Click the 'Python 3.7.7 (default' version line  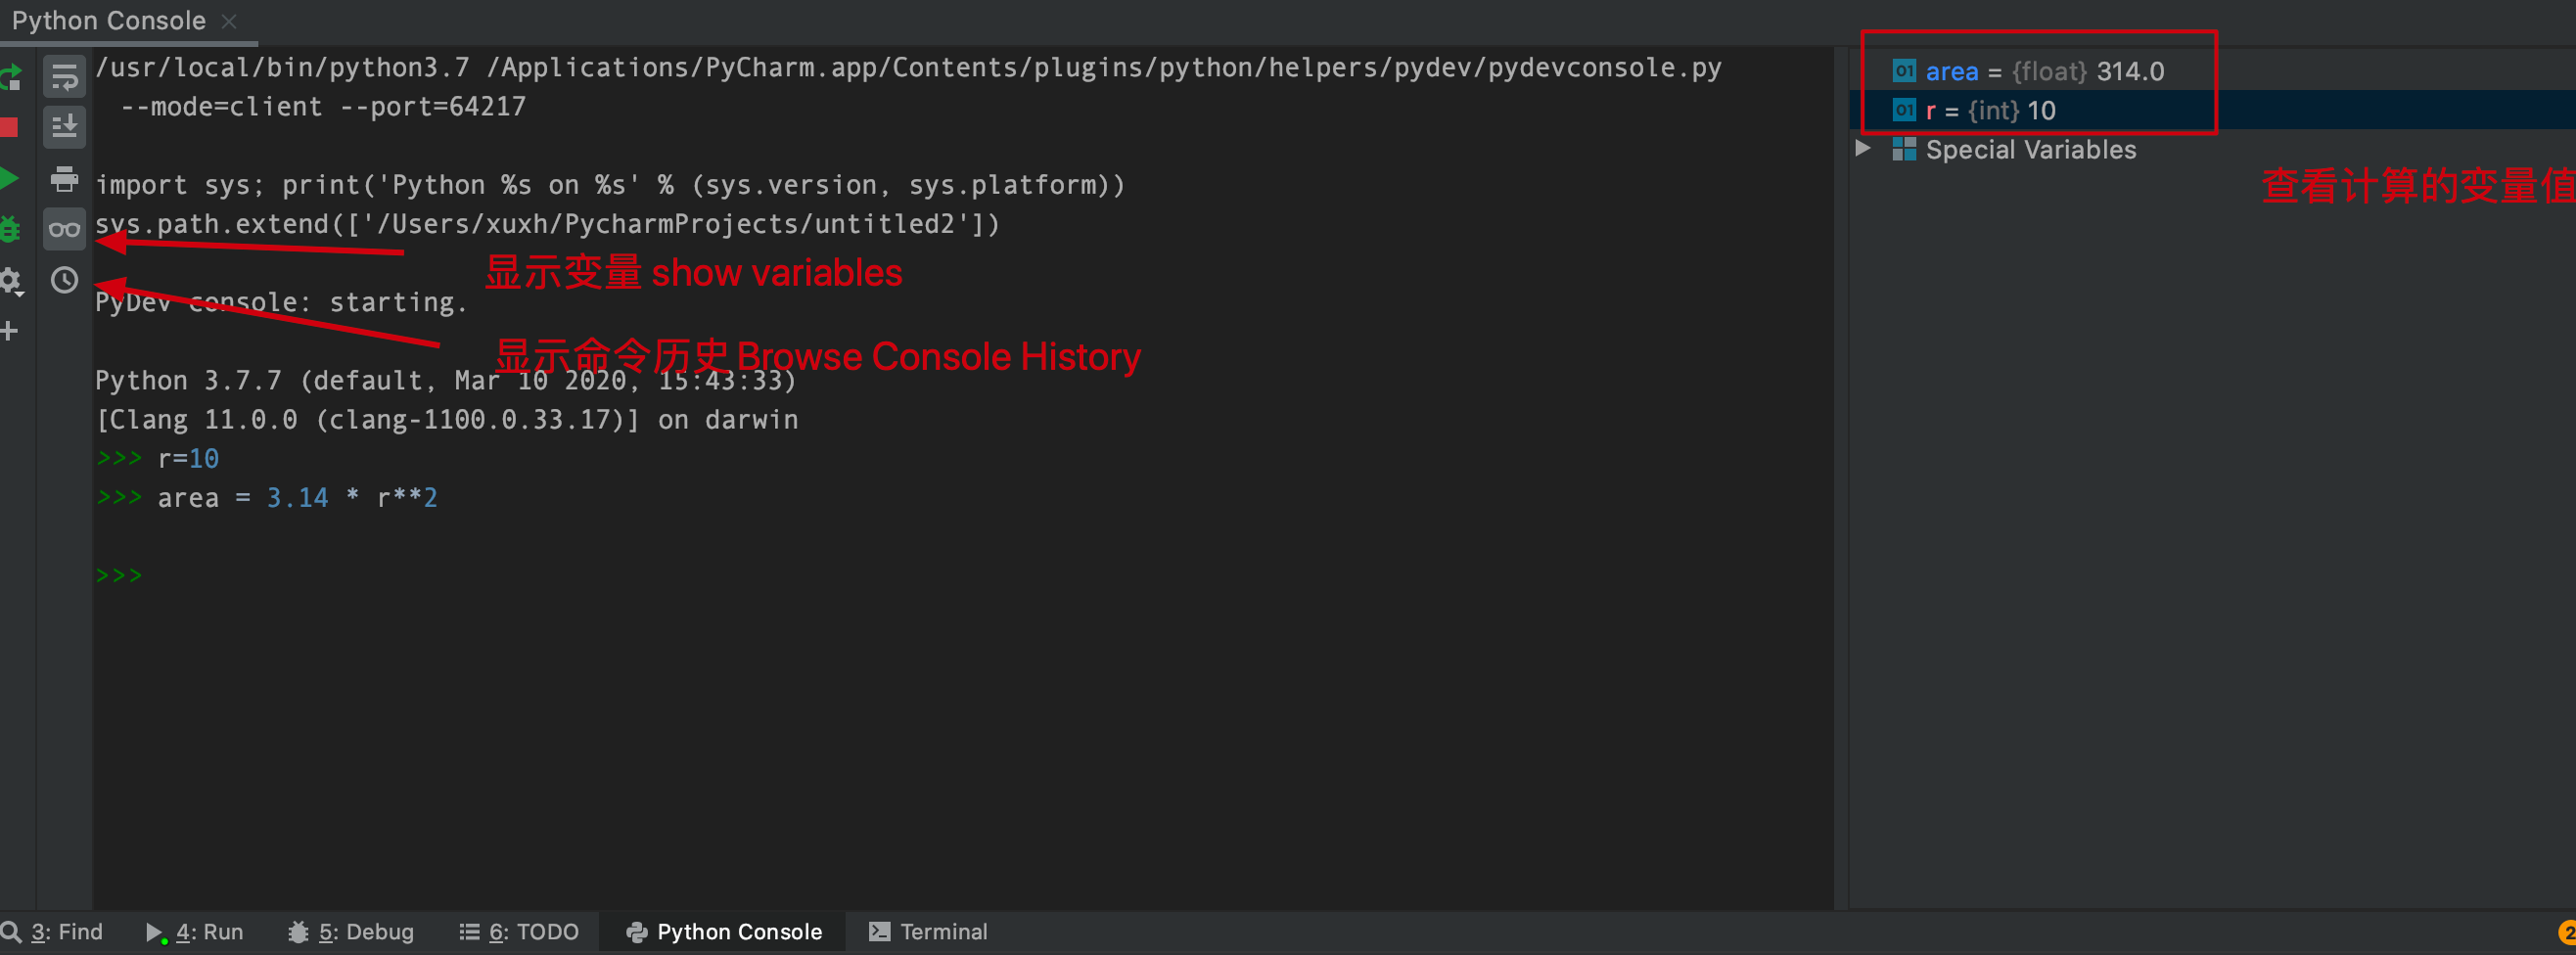point(446,380)
